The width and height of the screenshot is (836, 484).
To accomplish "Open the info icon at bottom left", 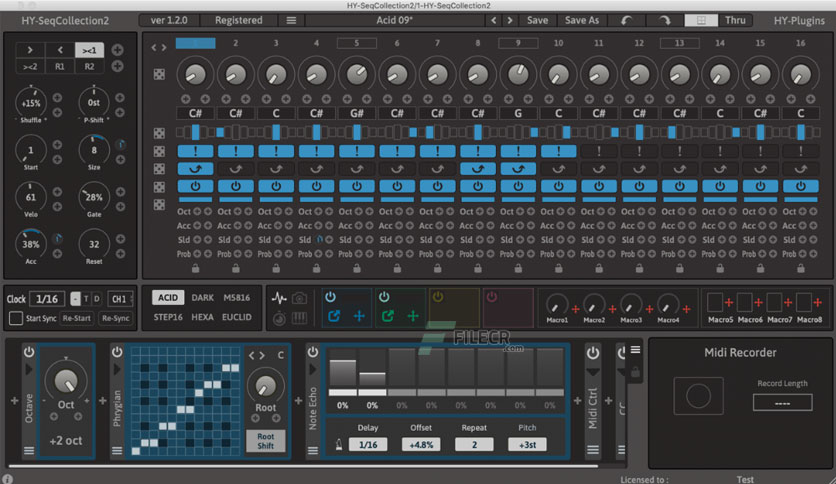I will coord(7,479).
